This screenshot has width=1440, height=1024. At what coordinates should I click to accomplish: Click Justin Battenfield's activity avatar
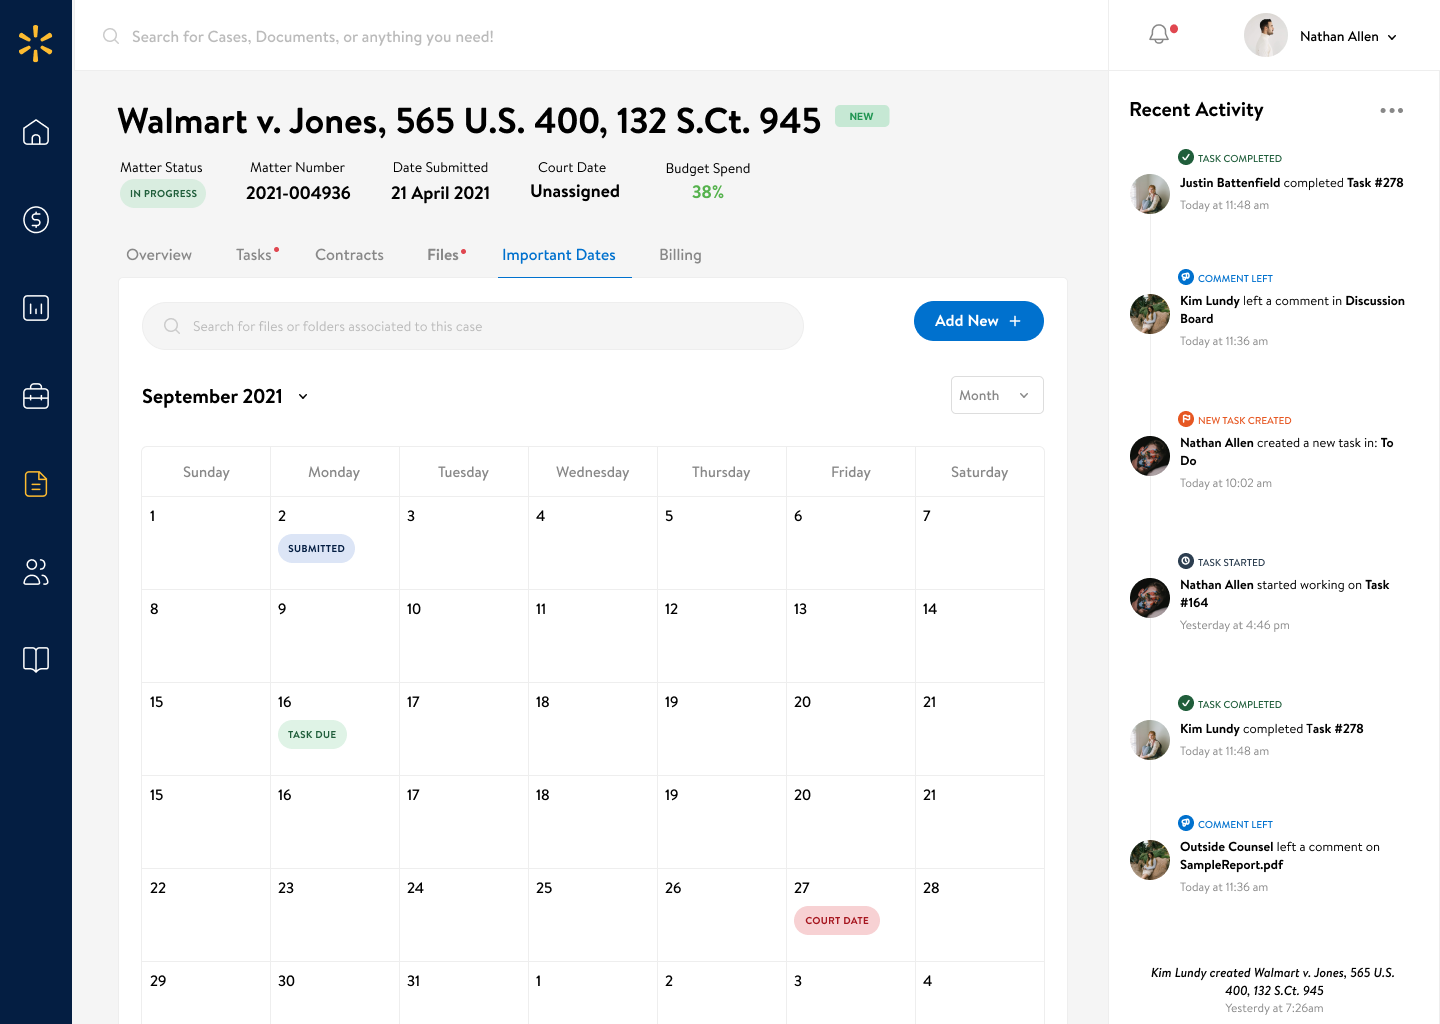1150,194
